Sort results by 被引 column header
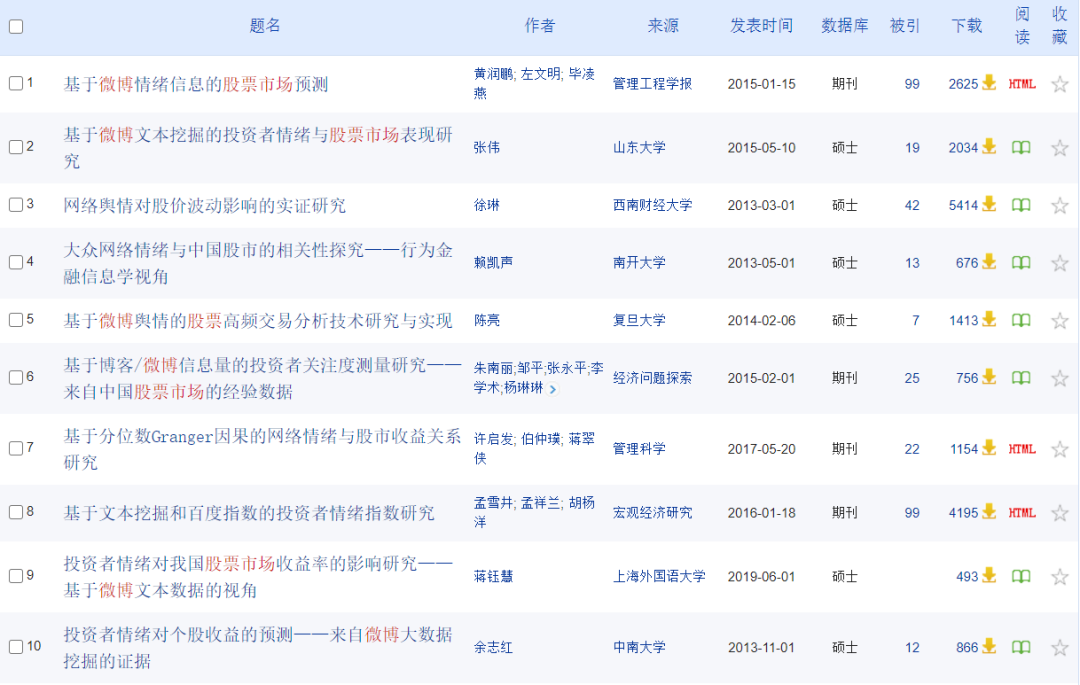Viewport: 1080px width, 685px height. click(x=905, y=26)
